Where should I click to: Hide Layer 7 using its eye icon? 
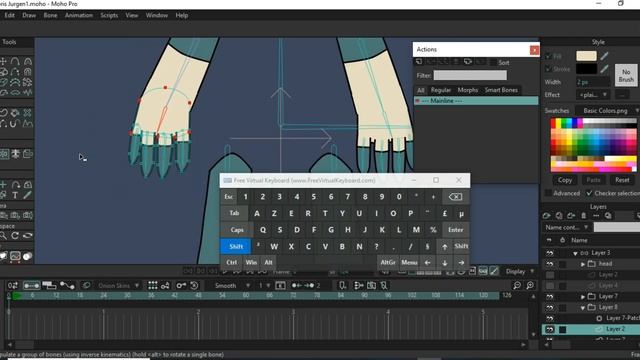click(x=550, y=296)
